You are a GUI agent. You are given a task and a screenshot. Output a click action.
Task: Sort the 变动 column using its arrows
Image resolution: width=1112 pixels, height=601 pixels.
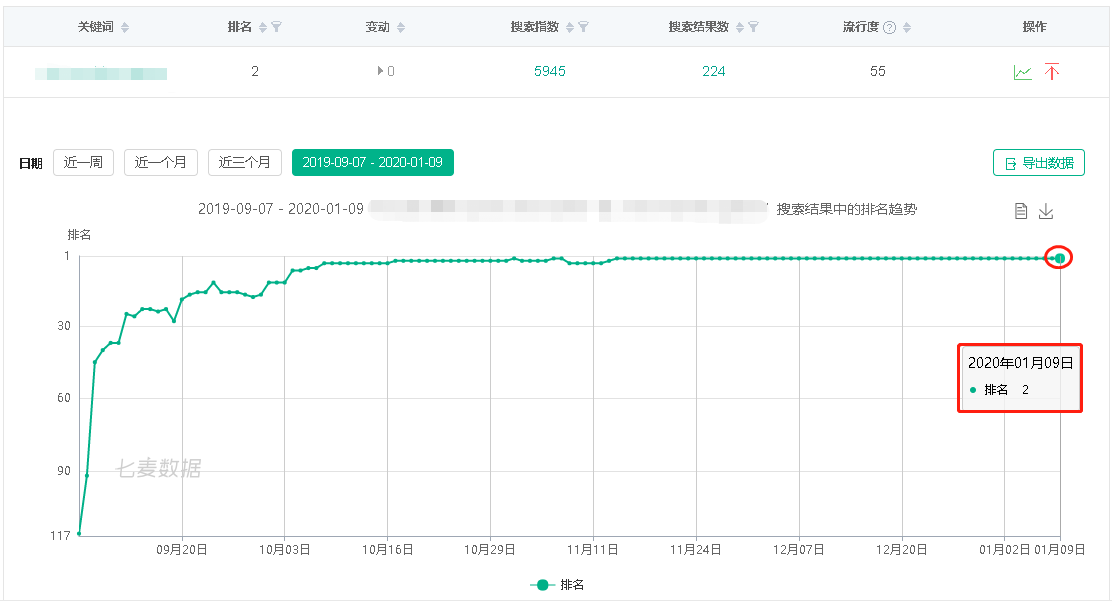point(399,25)
